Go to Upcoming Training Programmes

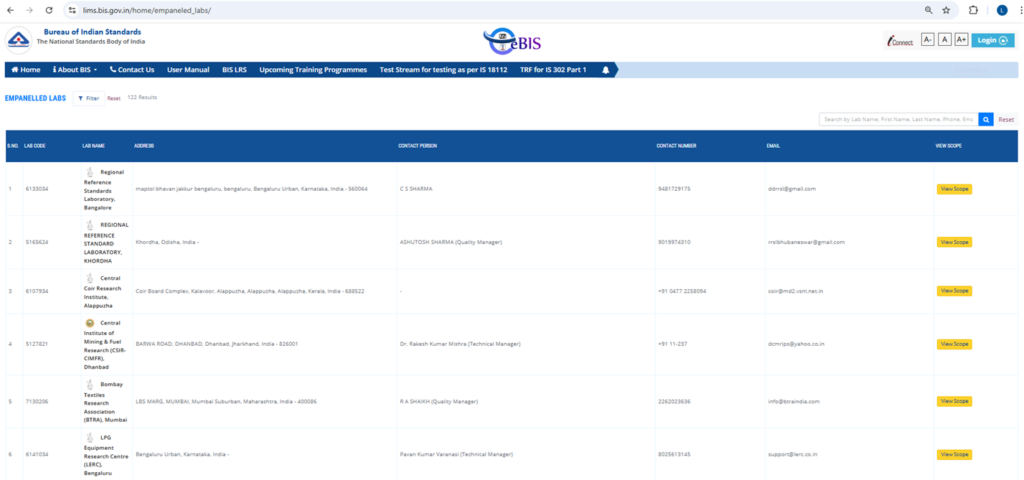314,70
